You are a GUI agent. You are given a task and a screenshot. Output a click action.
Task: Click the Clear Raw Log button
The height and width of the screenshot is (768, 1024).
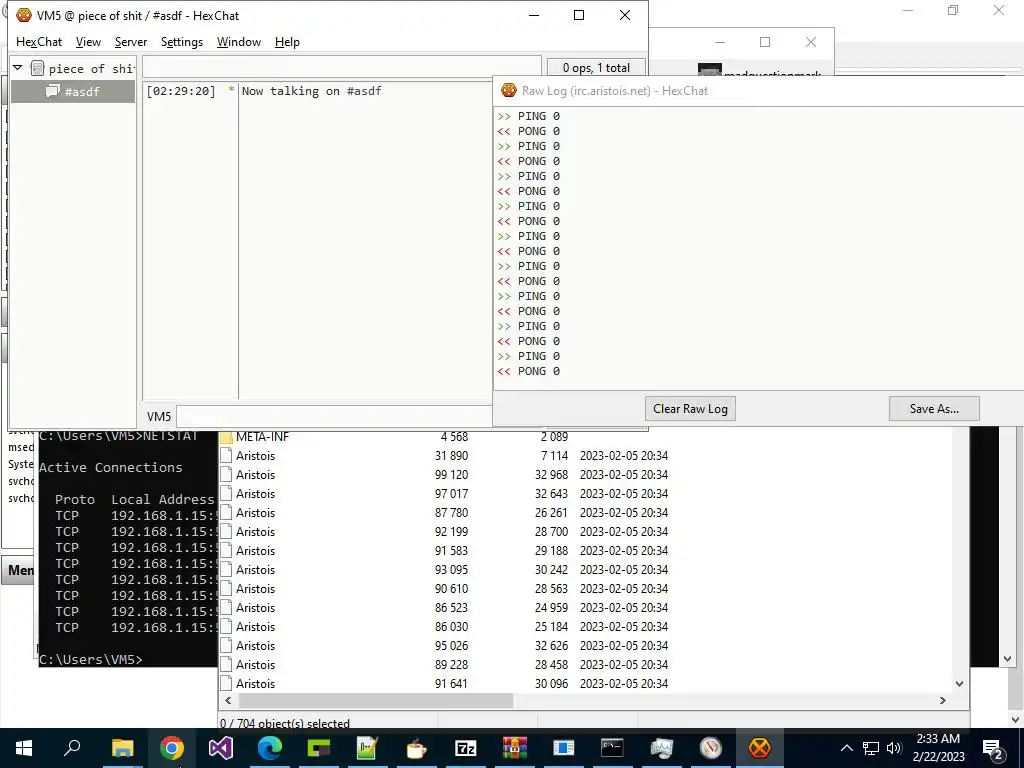(x=690, y=409)
